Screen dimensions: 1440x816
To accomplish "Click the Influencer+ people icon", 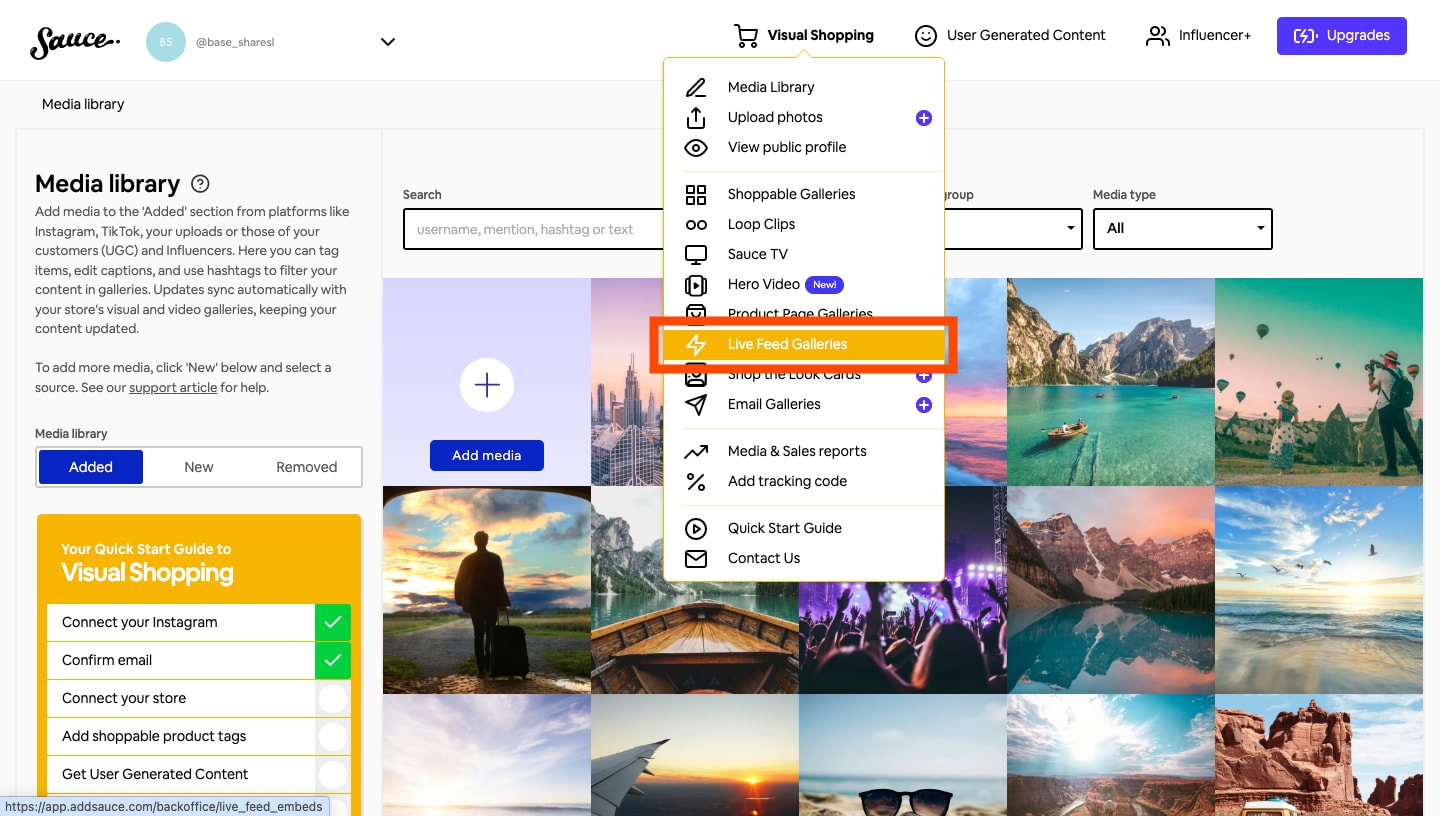I will click(1158, 36).
